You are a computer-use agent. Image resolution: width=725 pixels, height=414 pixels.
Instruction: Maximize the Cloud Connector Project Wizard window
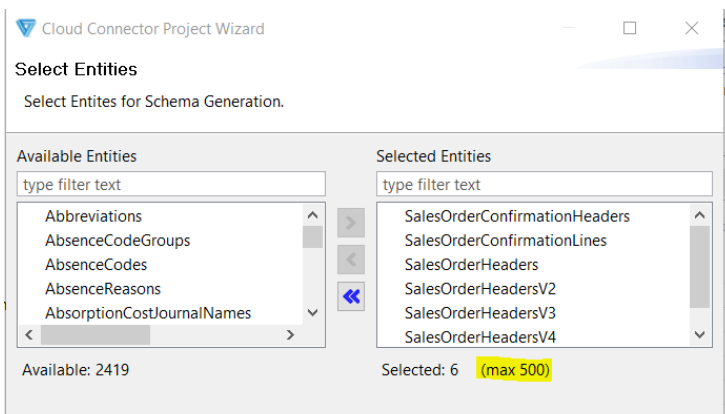tap(629, 28)
